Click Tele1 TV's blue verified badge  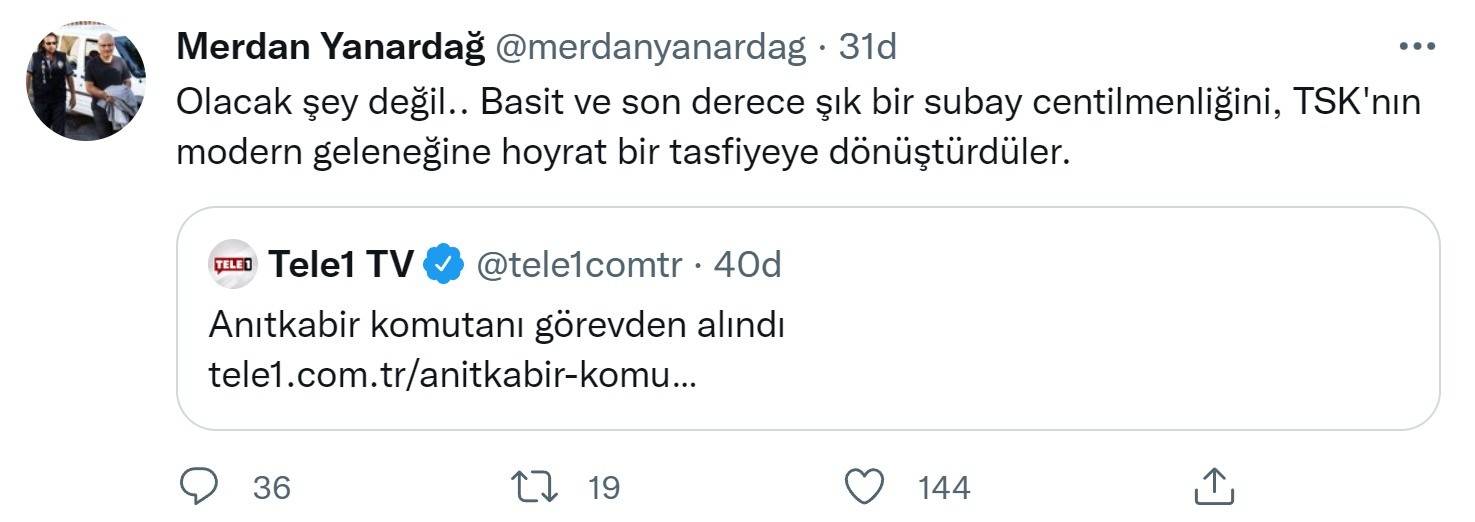pos(443,265)
